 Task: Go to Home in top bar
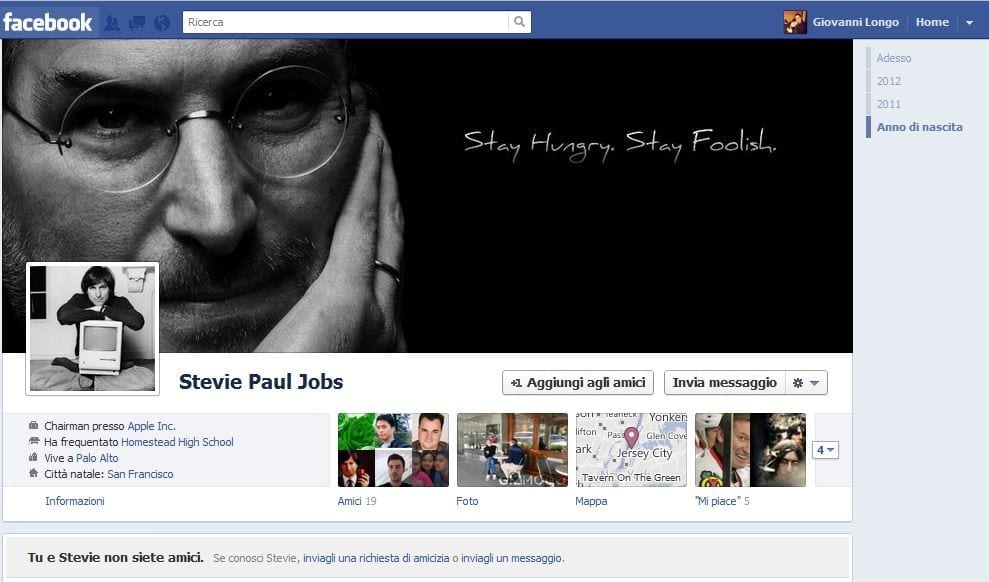932,22
